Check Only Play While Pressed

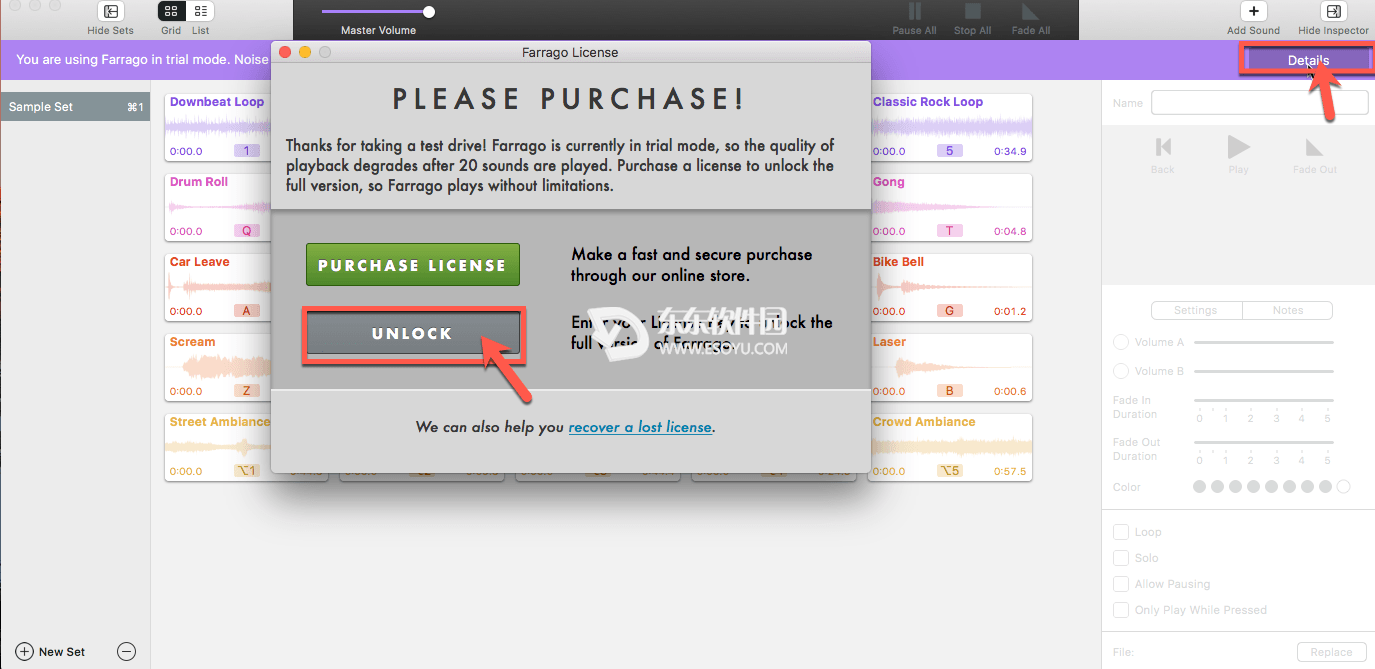coord(1121,610)
